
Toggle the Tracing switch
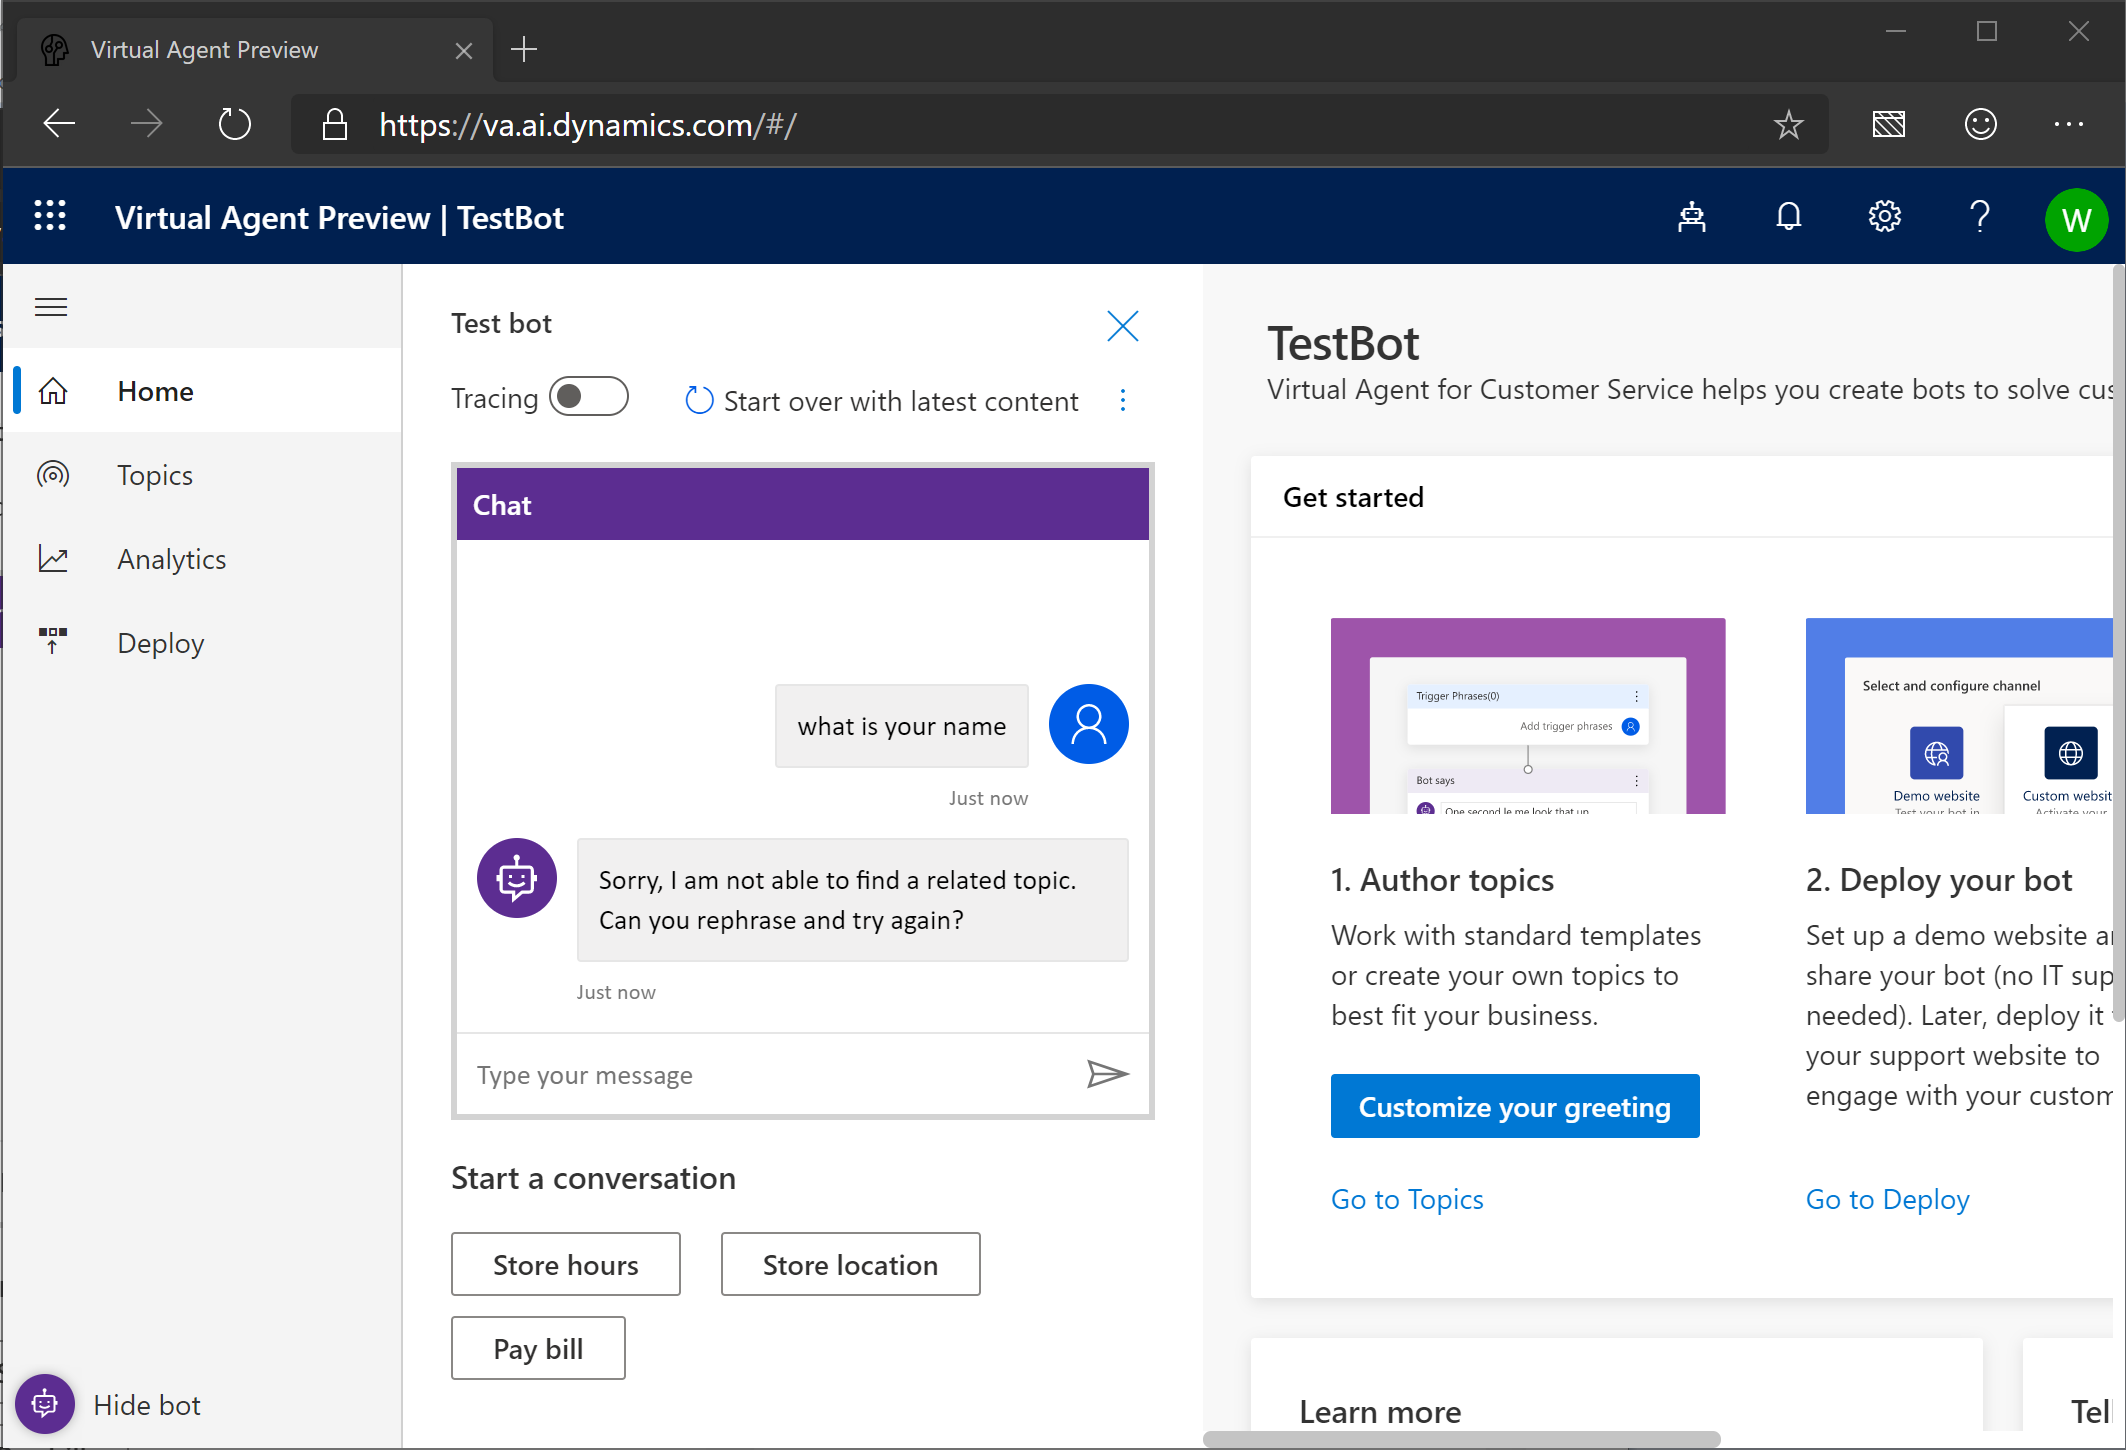tap(589, 397)
